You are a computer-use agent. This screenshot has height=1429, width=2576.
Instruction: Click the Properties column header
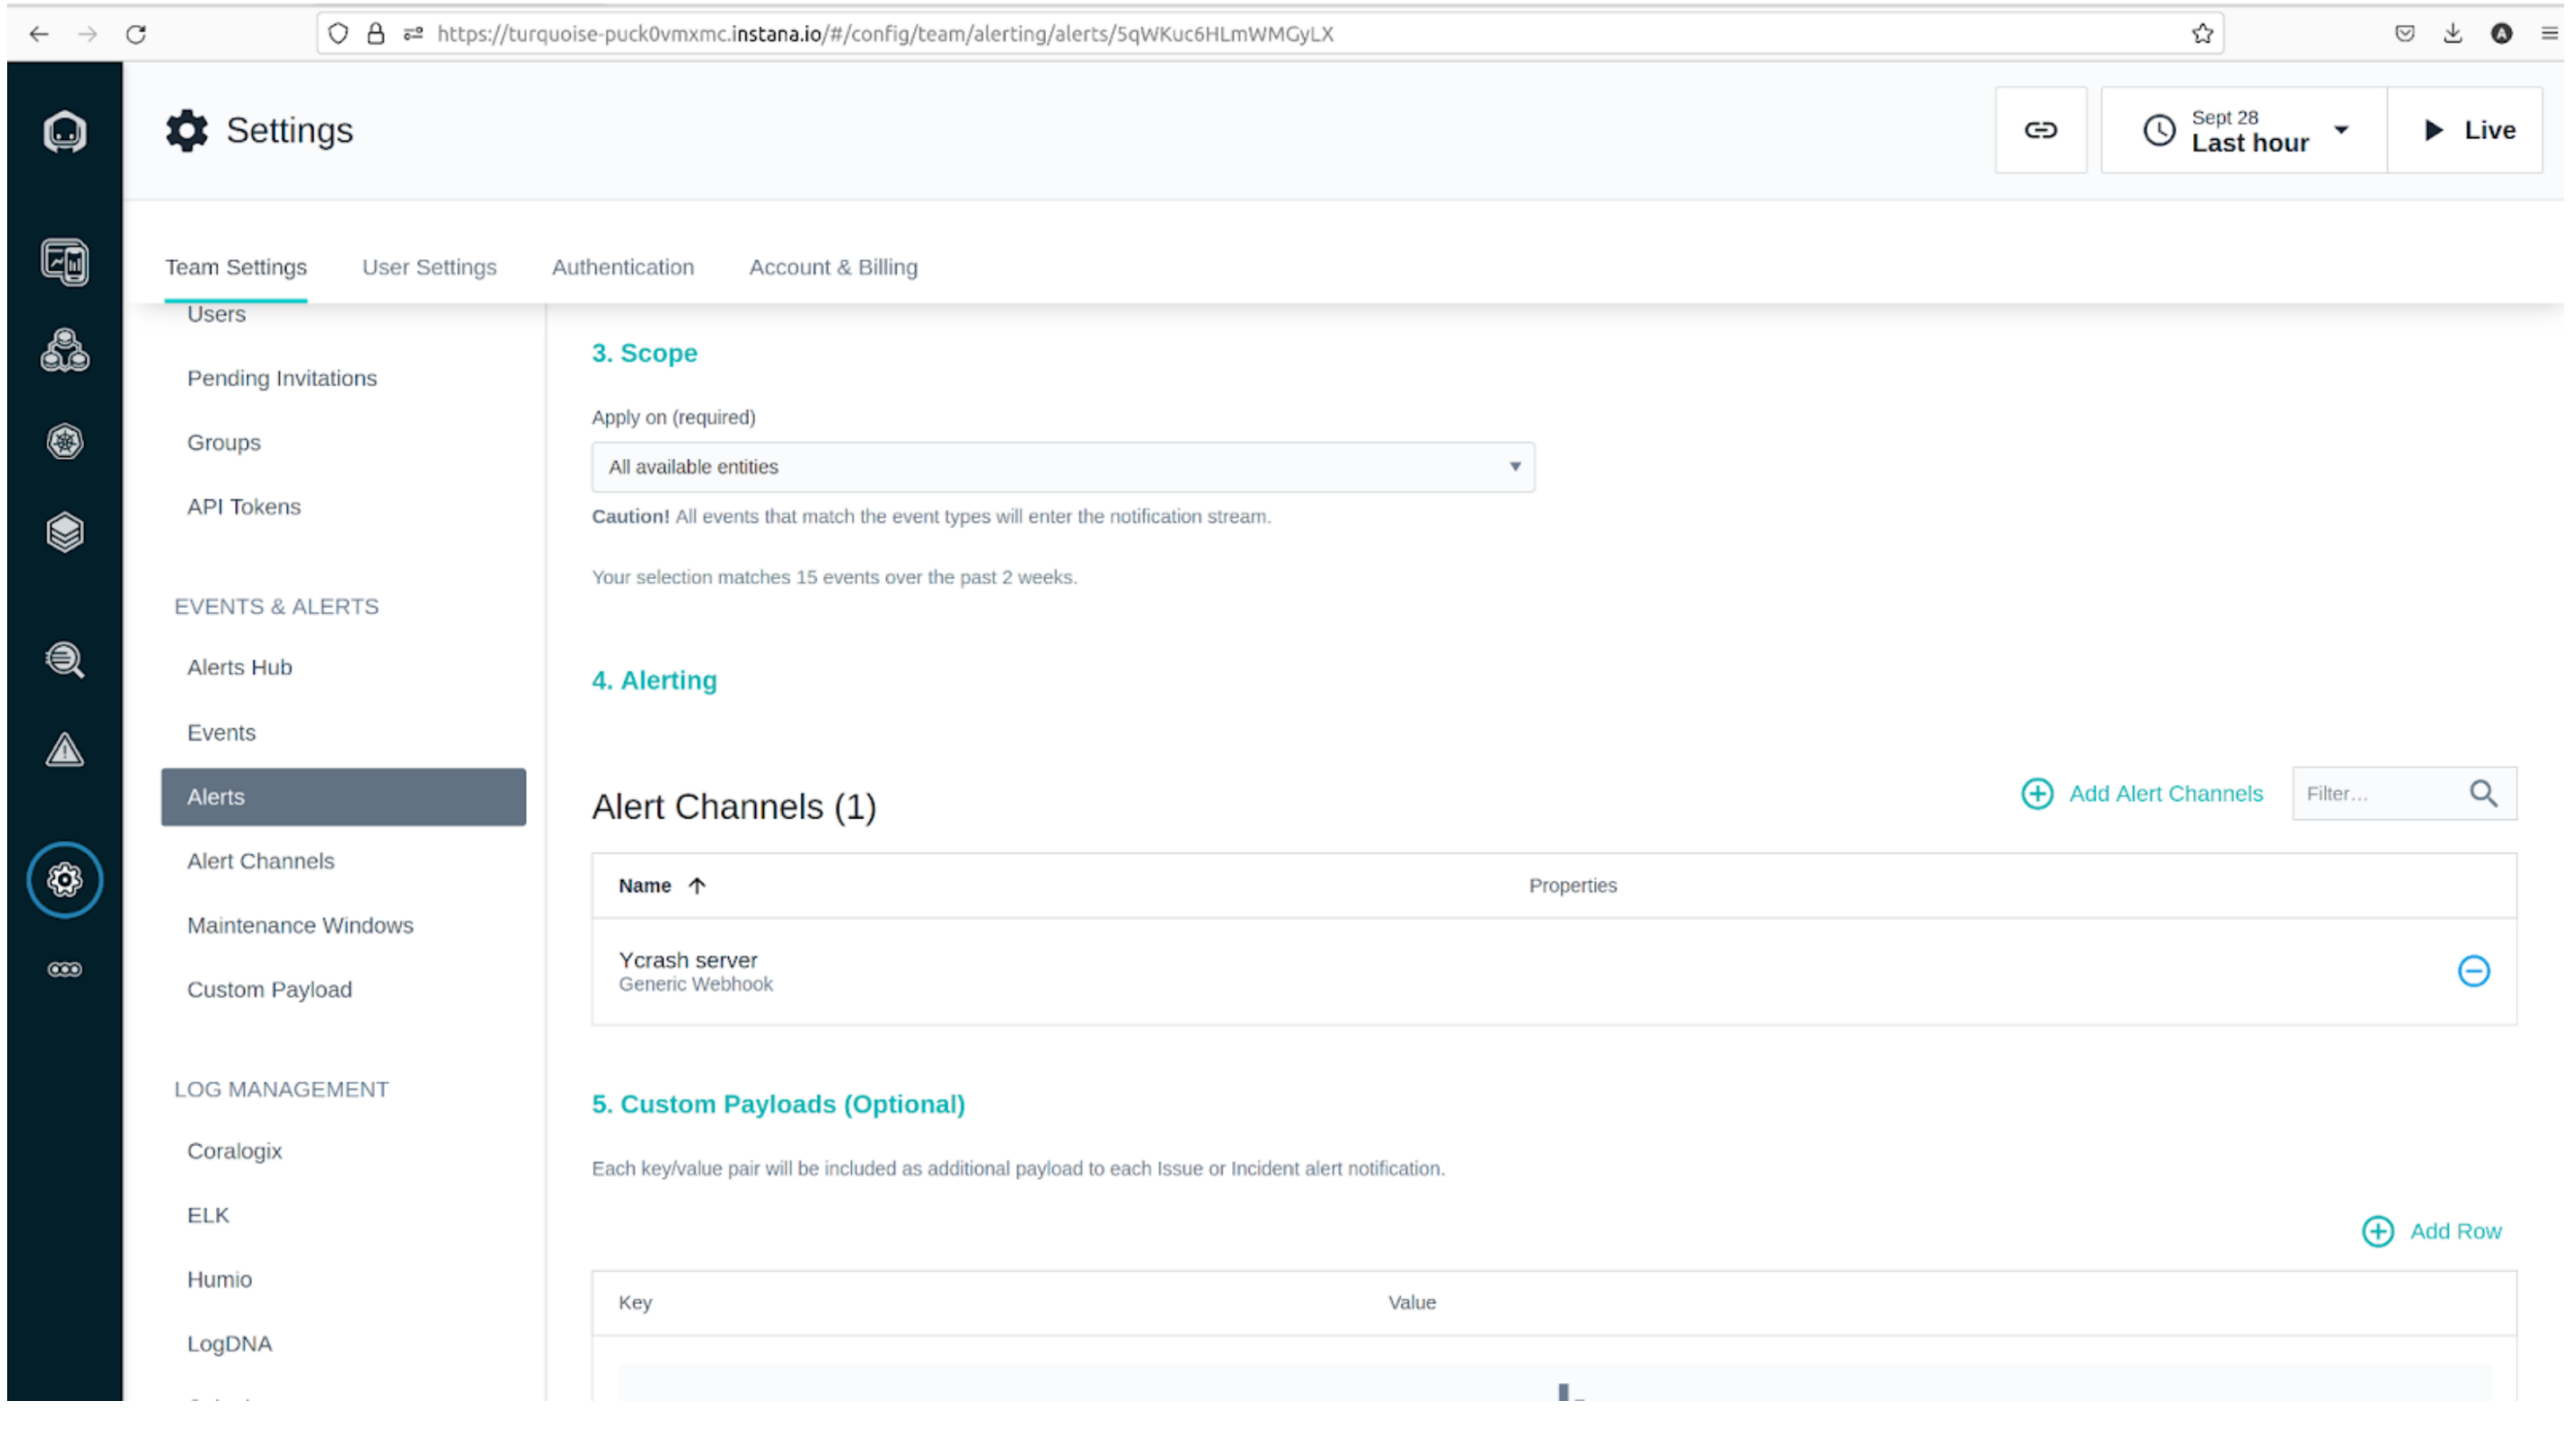[x=1573, y=886]
